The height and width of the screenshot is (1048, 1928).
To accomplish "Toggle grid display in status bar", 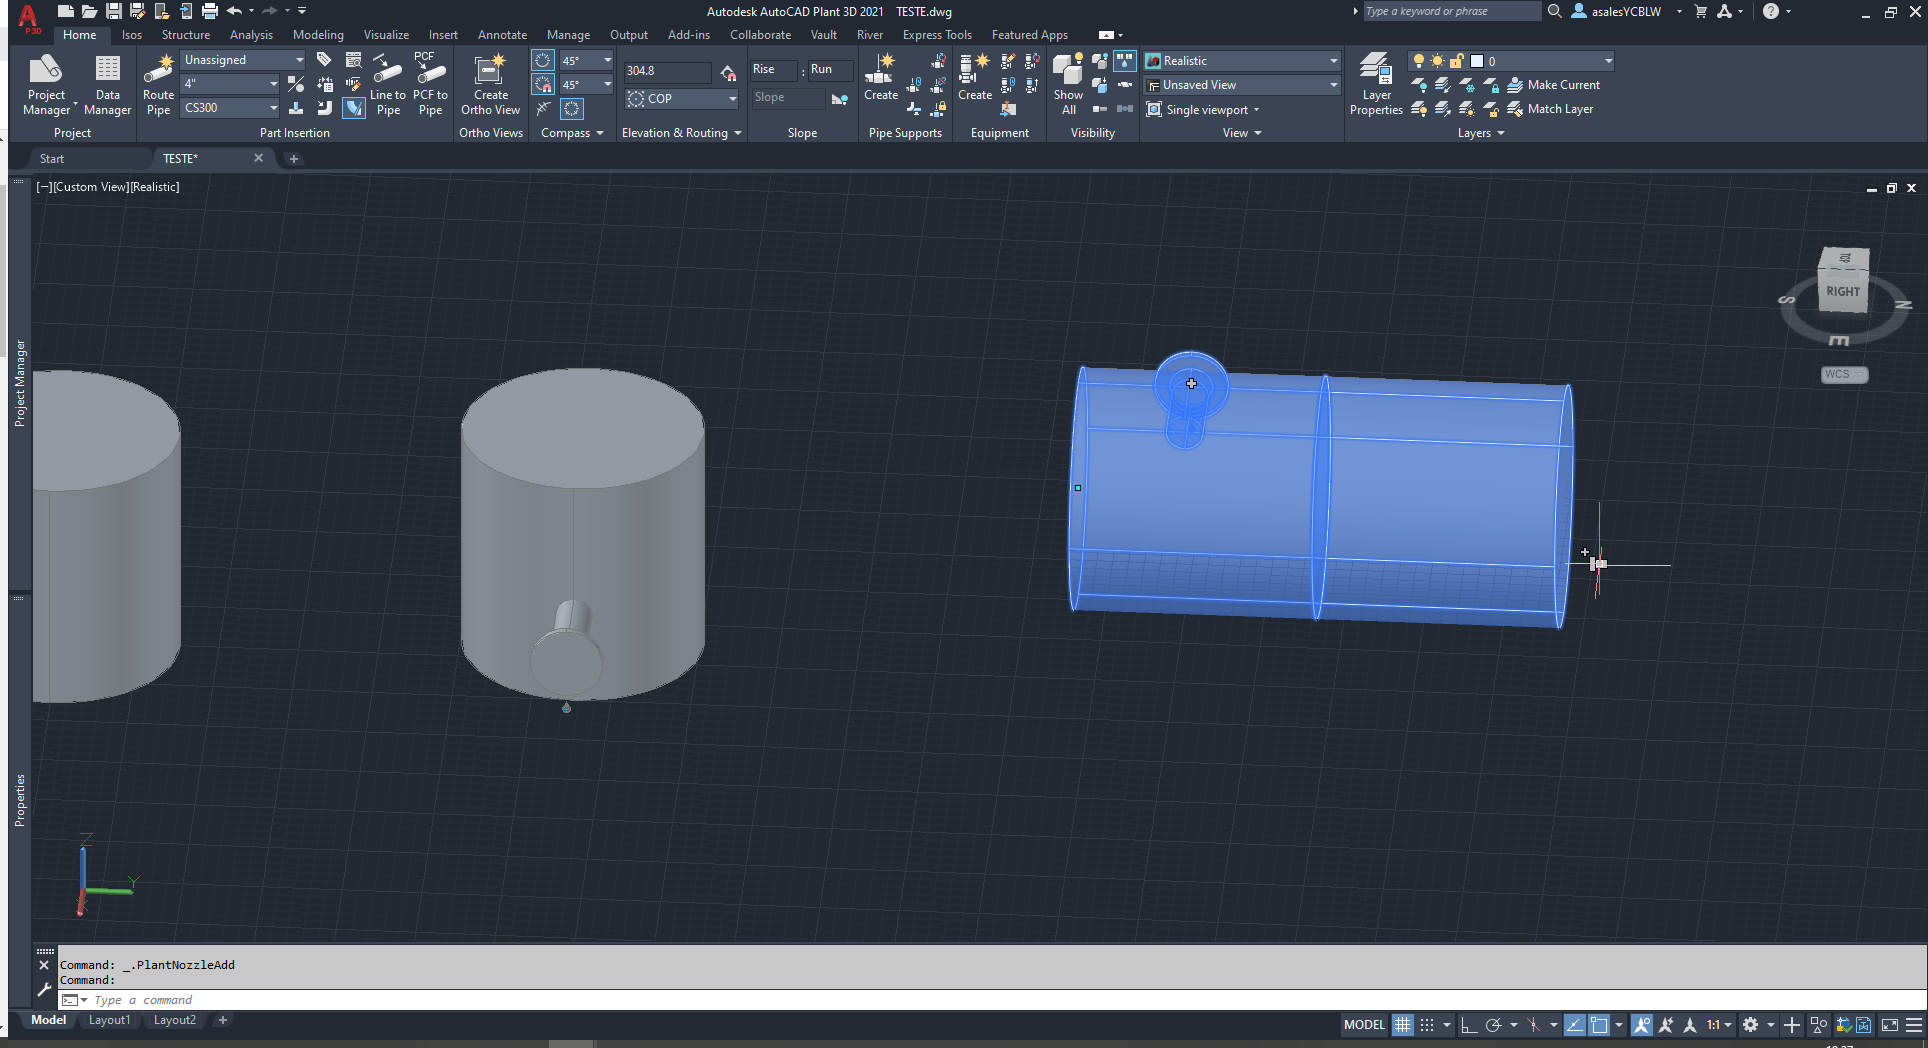I will [1403, 1025].
